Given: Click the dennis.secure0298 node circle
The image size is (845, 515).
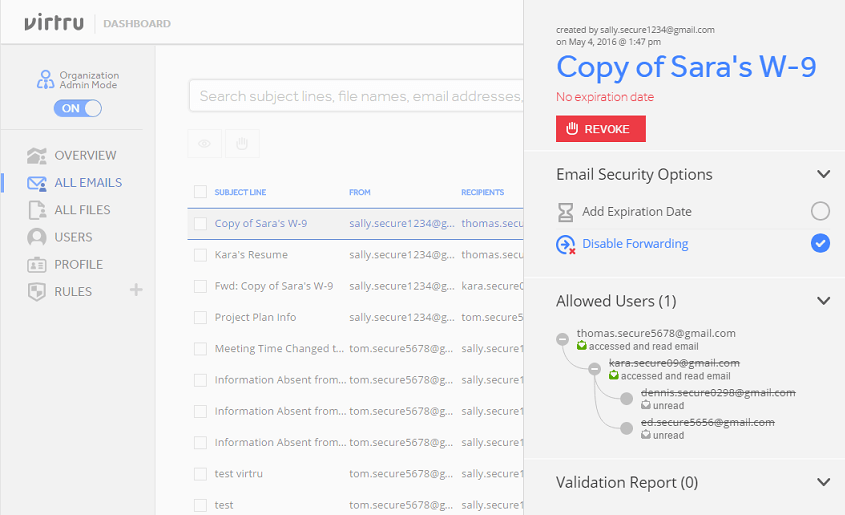Looking at the screenshot, I should pos(626,399).
